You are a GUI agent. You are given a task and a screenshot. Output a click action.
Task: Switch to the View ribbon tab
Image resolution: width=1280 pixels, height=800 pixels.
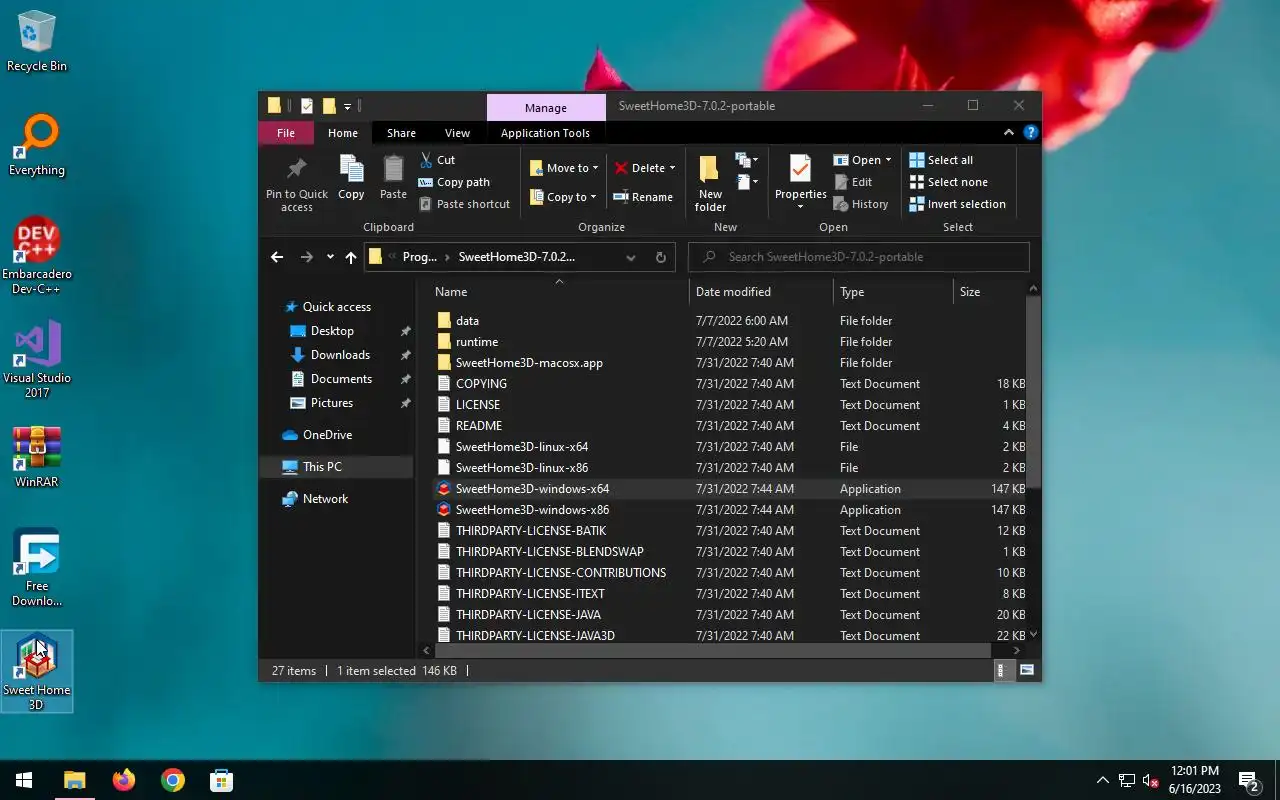[x=457, y=133]
